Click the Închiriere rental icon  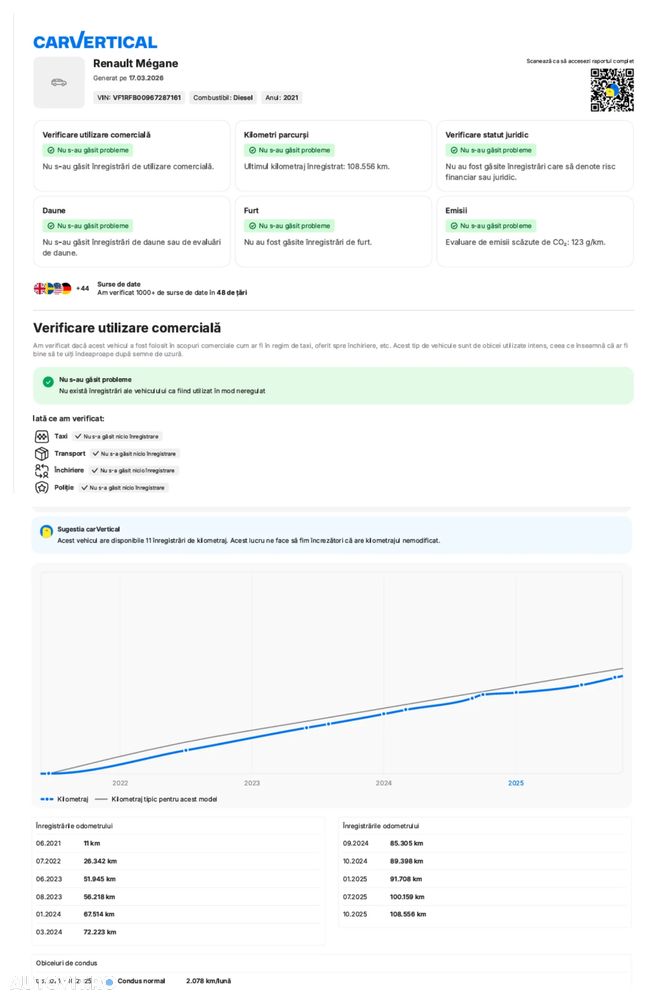(41, 470)
